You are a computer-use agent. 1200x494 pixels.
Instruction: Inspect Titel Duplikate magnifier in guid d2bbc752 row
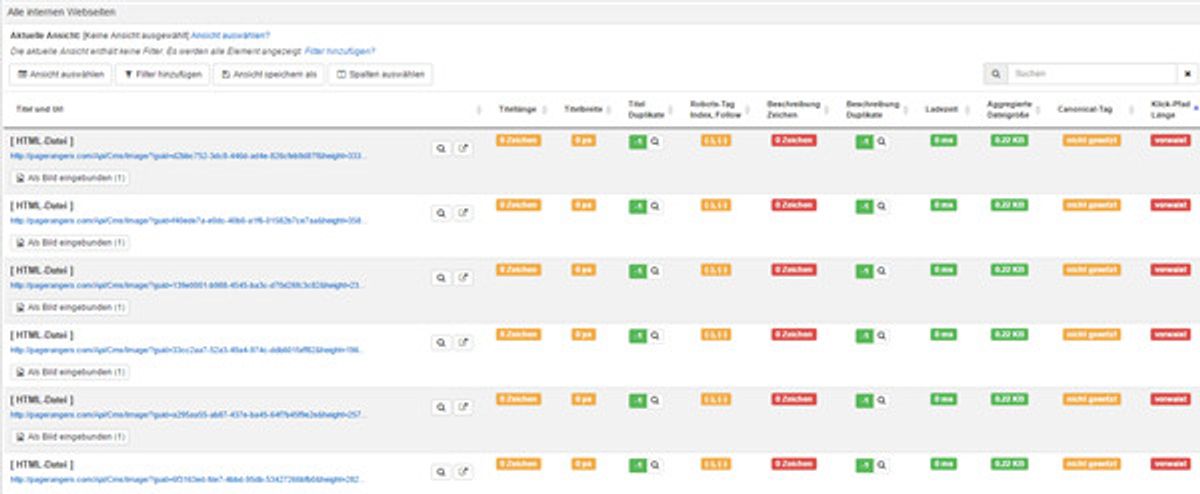tap(655, 142)
